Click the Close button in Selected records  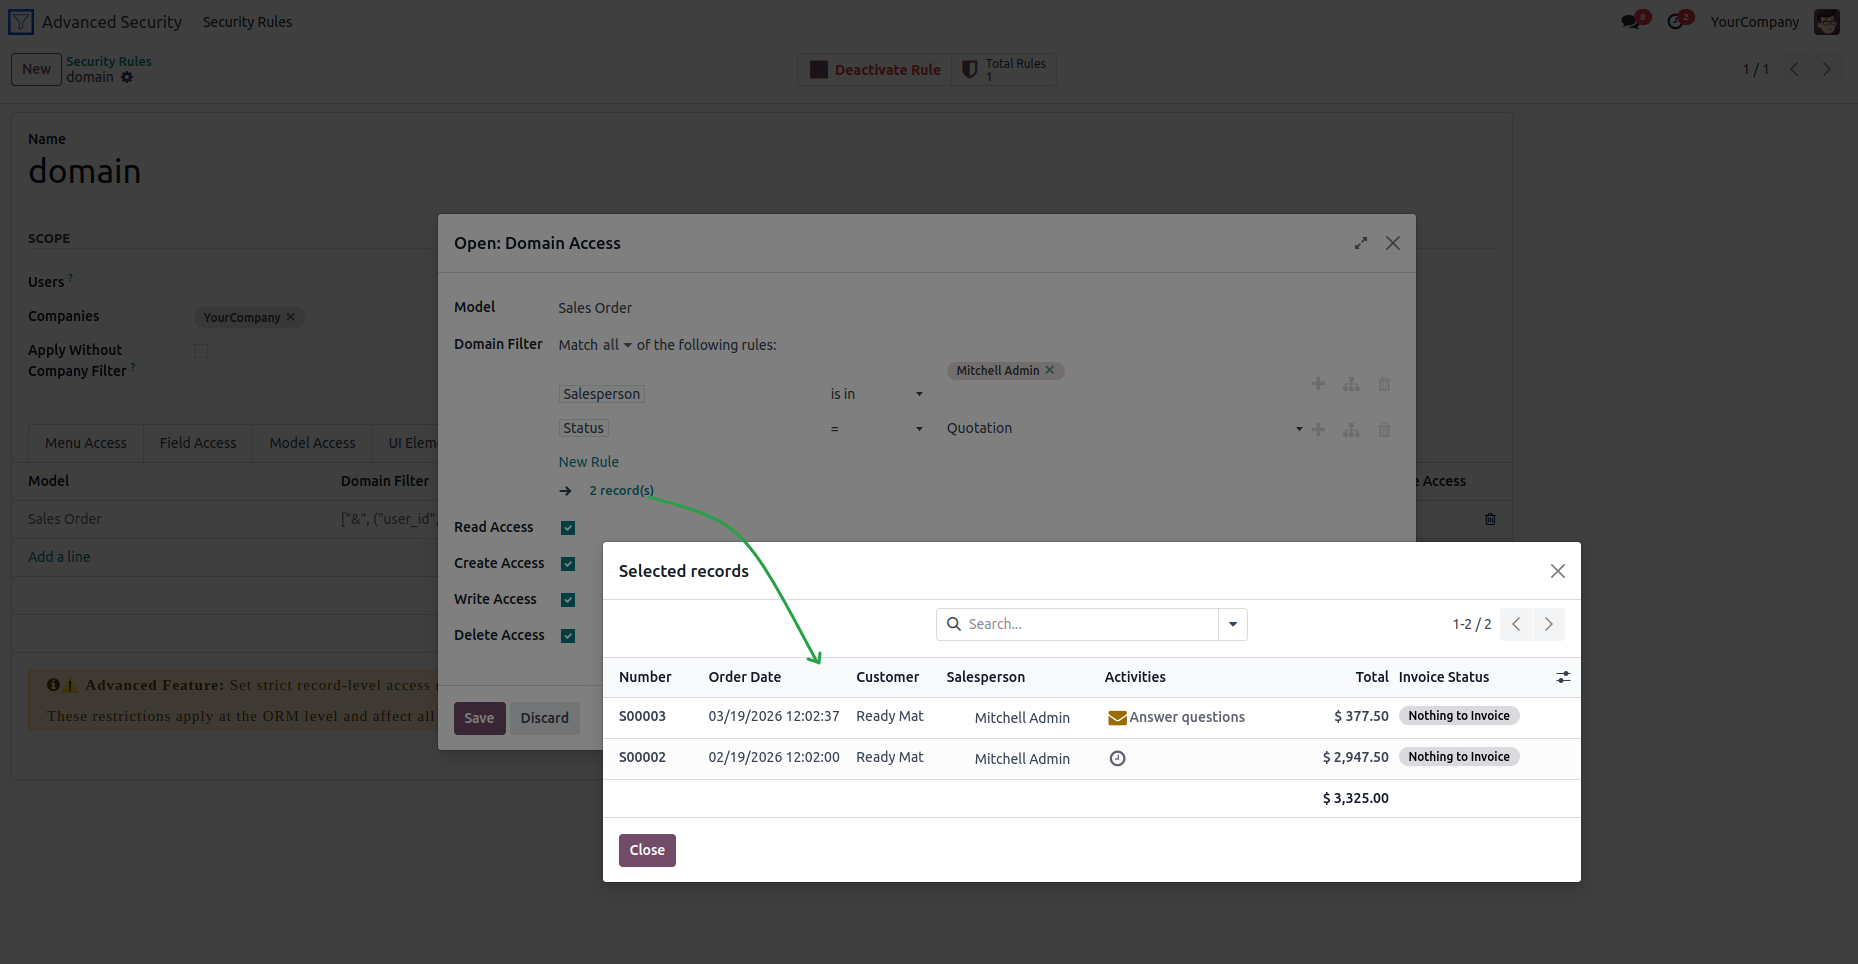tap(647, 850)
